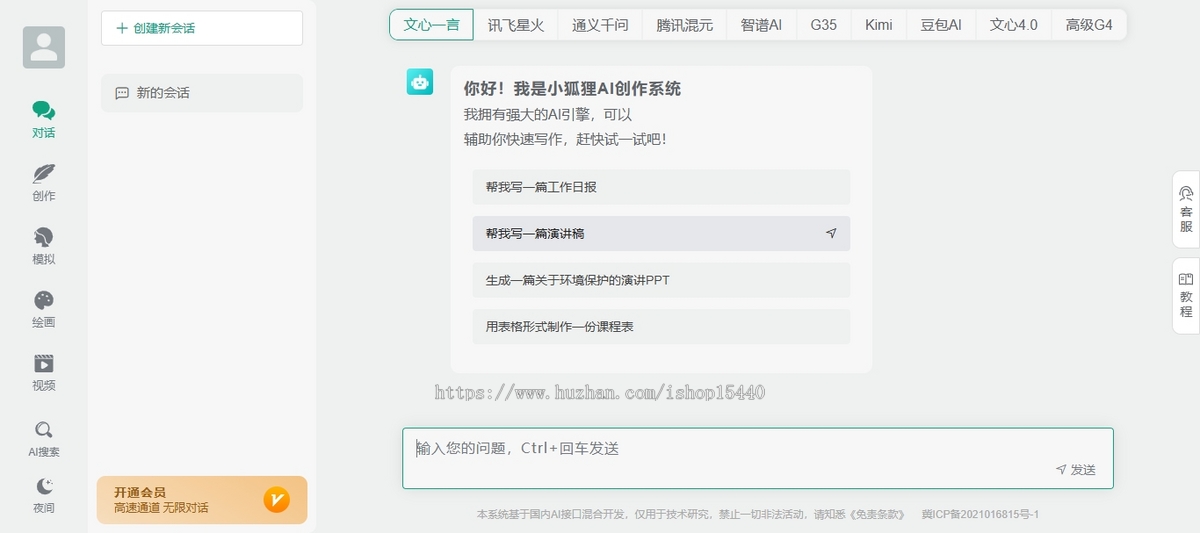Switch to 讯飞星火 model tab
Screen dimensions: 1200x533
(516, 25)
